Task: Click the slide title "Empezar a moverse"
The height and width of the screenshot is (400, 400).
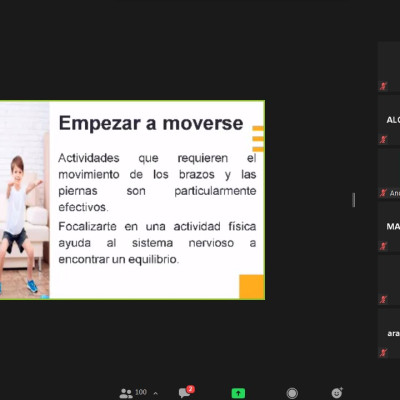Action: [151, 124]
